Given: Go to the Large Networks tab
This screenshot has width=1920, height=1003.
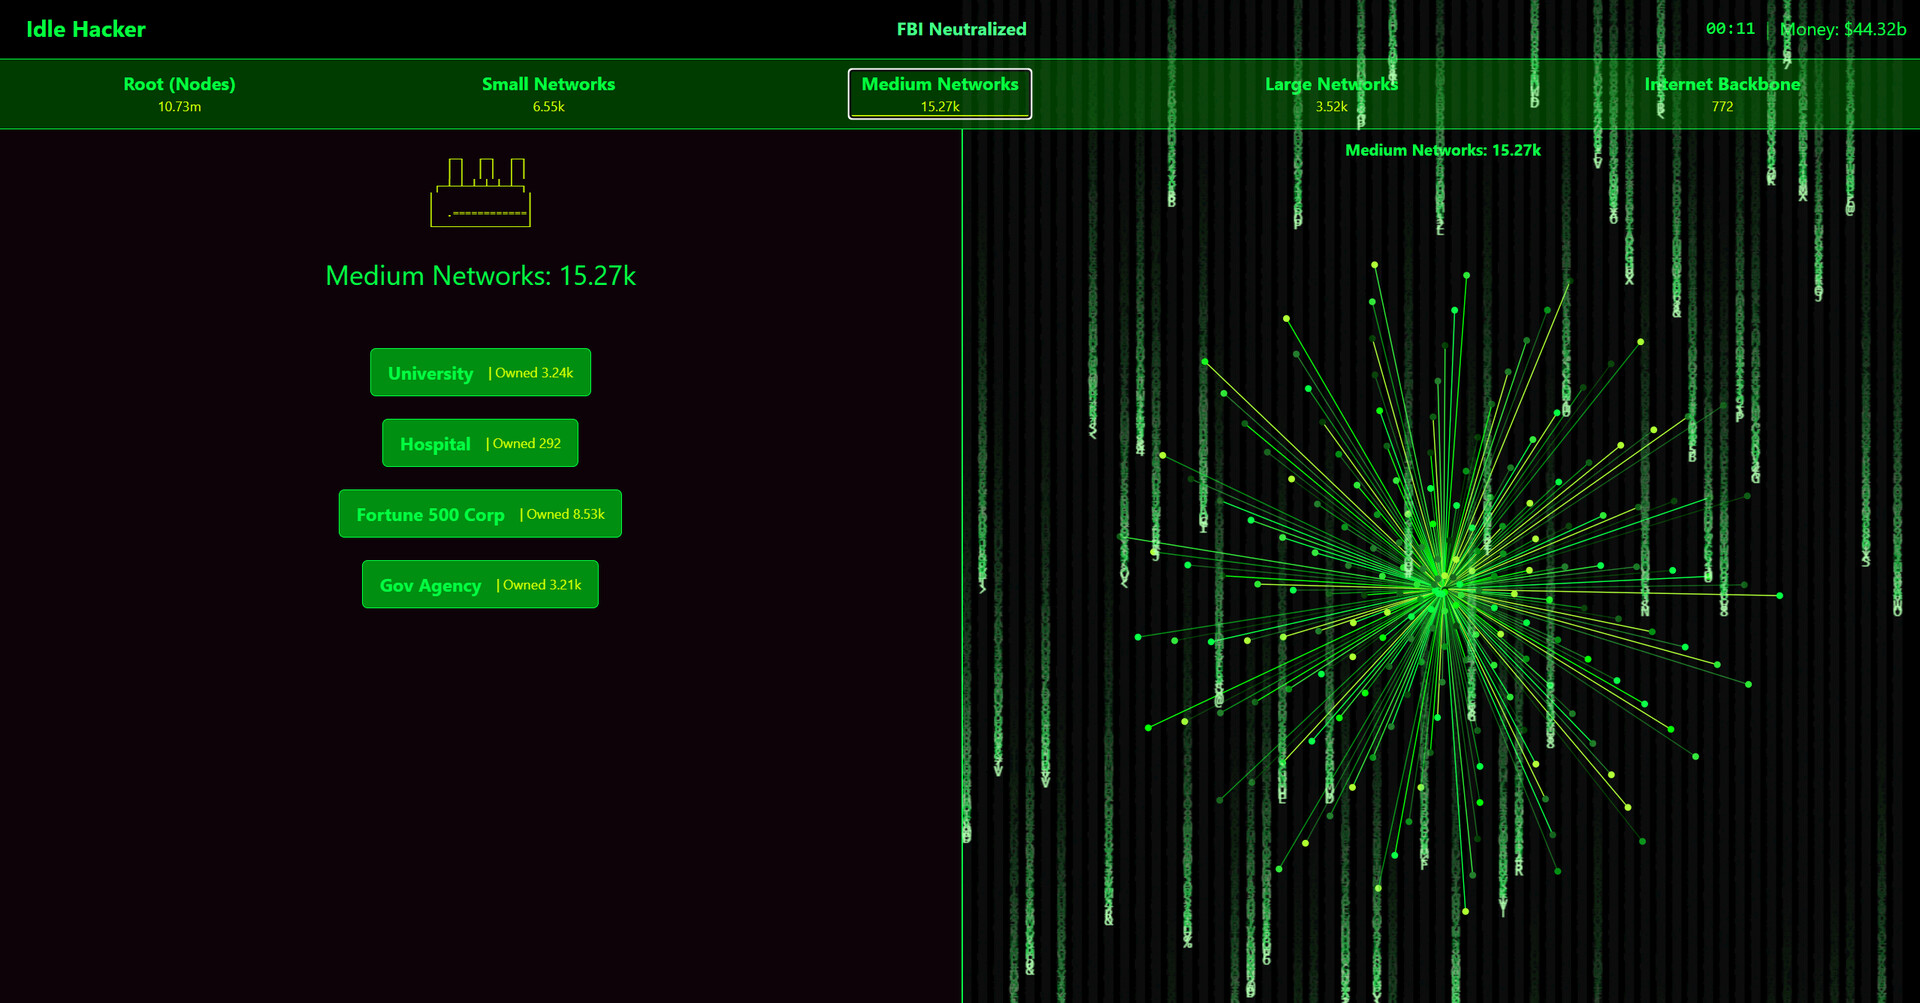Looking at the screenshot, I should [x=1330, y=94].
